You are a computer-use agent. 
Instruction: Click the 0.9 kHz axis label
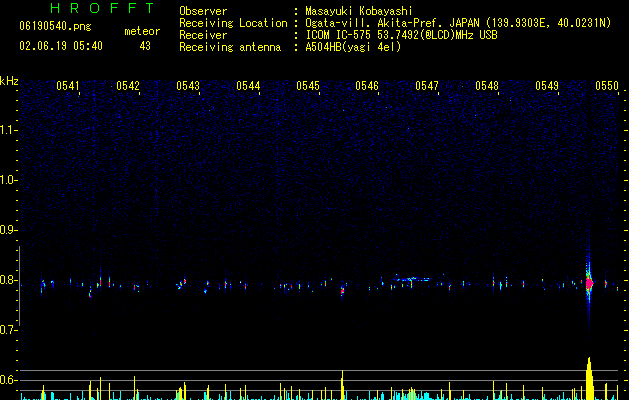(9, 230)
